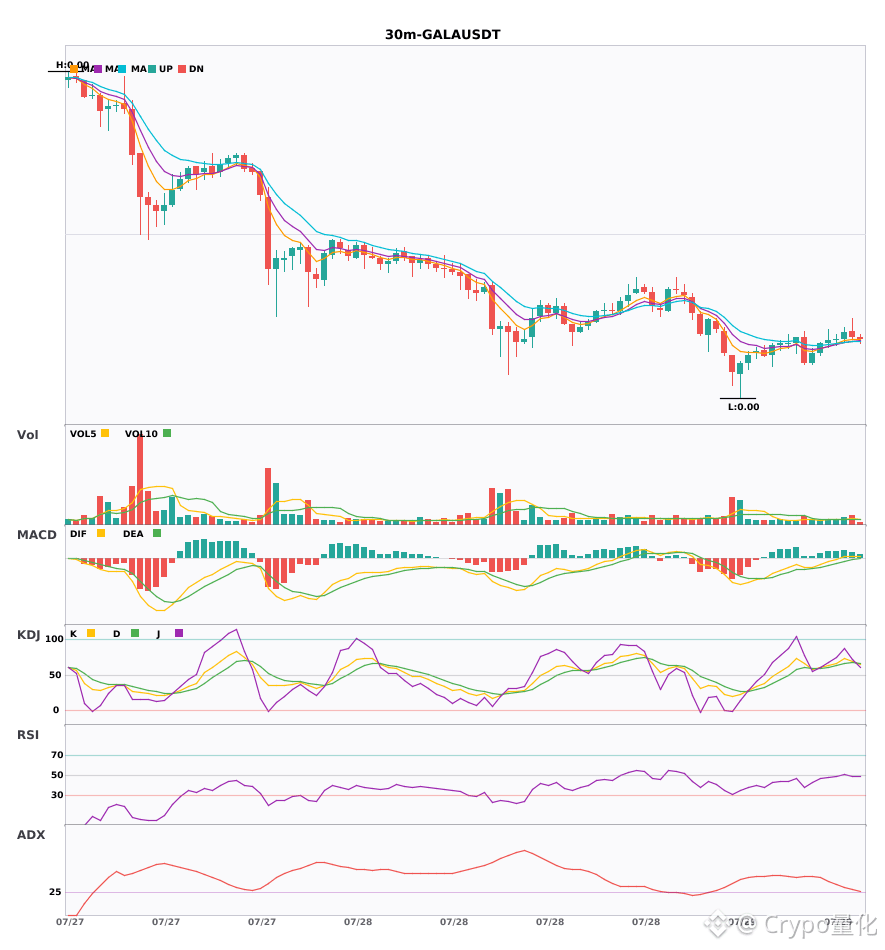The width and height of the screenshot is (885, 950).
Task: Click the orange MA legend swatch
Action: 74,69
